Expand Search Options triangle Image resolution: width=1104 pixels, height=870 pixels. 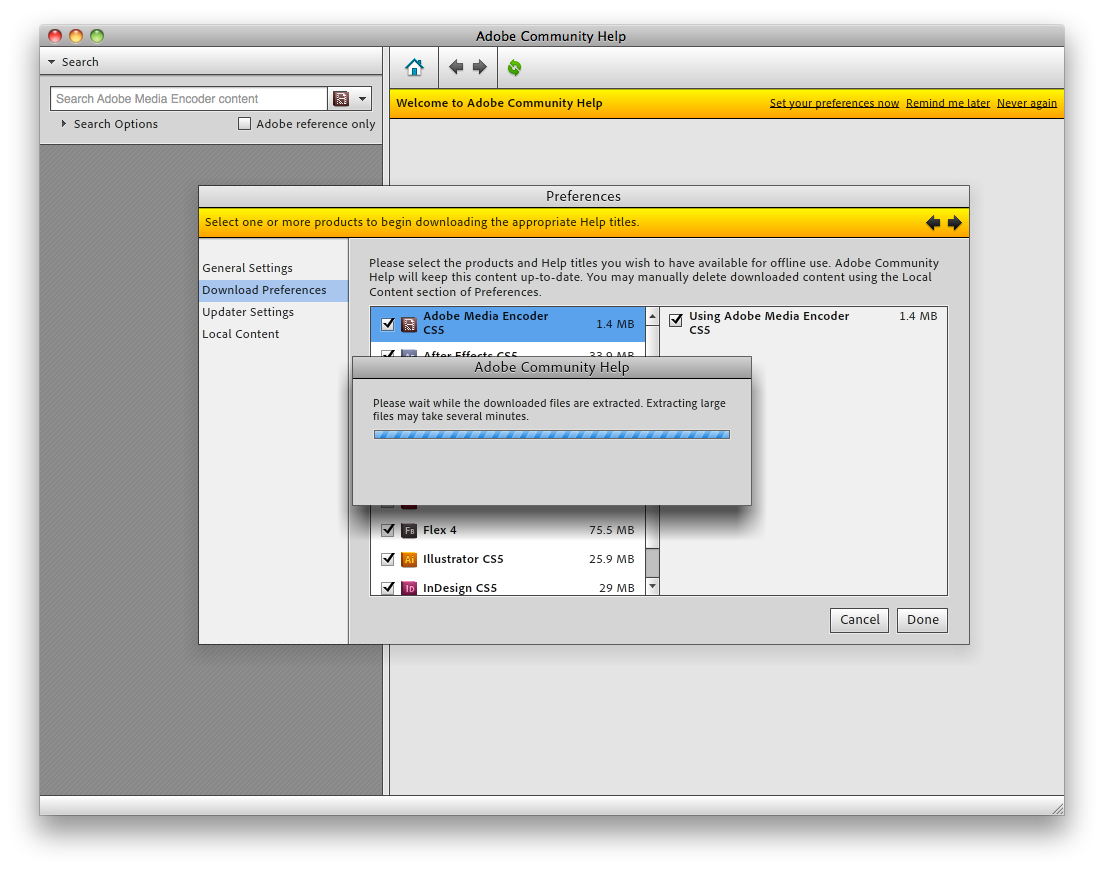(64, 124)
